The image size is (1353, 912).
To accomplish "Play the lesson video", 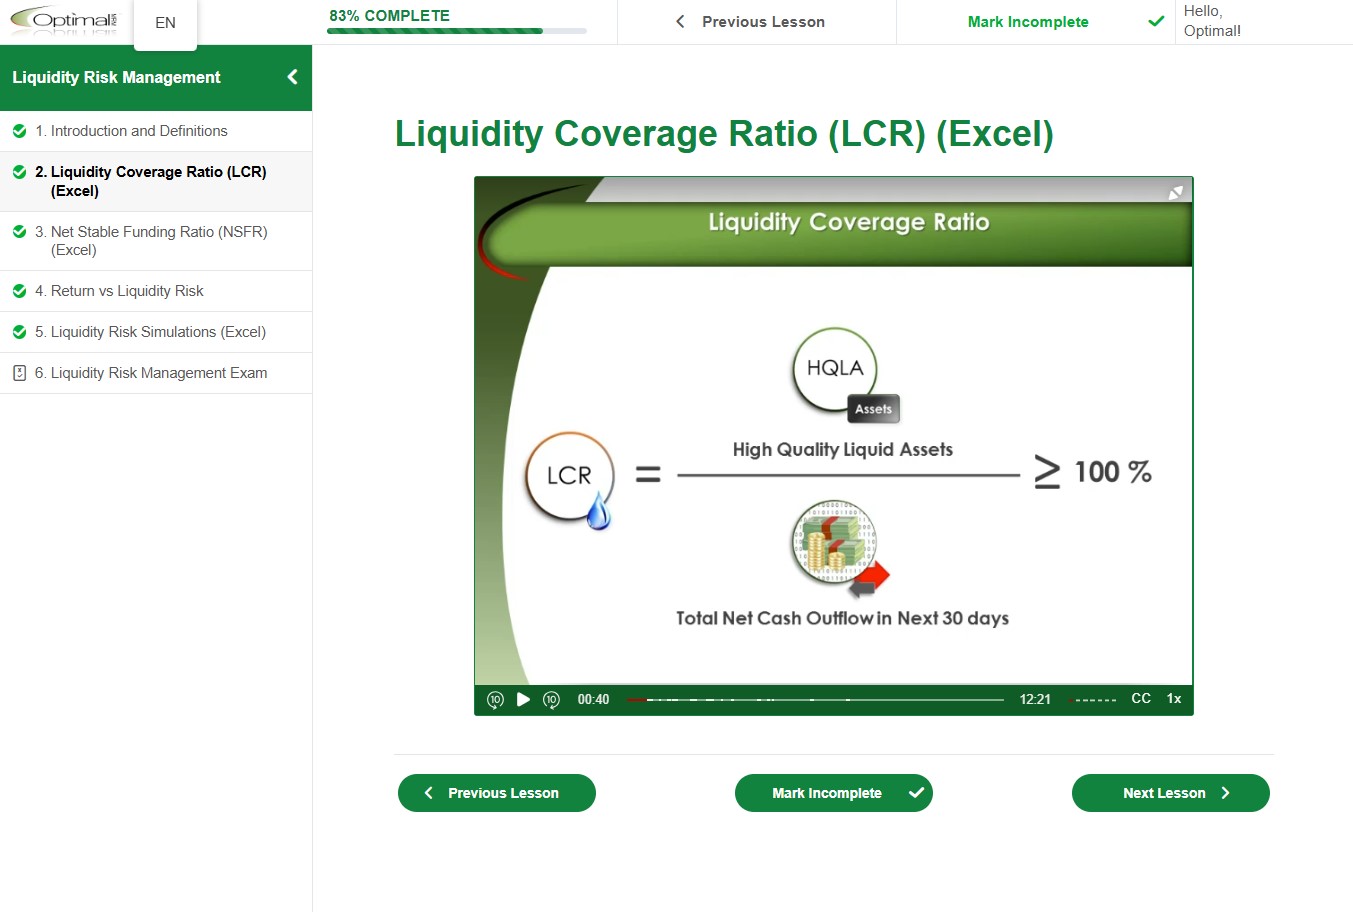I will (x=523, y=699).
